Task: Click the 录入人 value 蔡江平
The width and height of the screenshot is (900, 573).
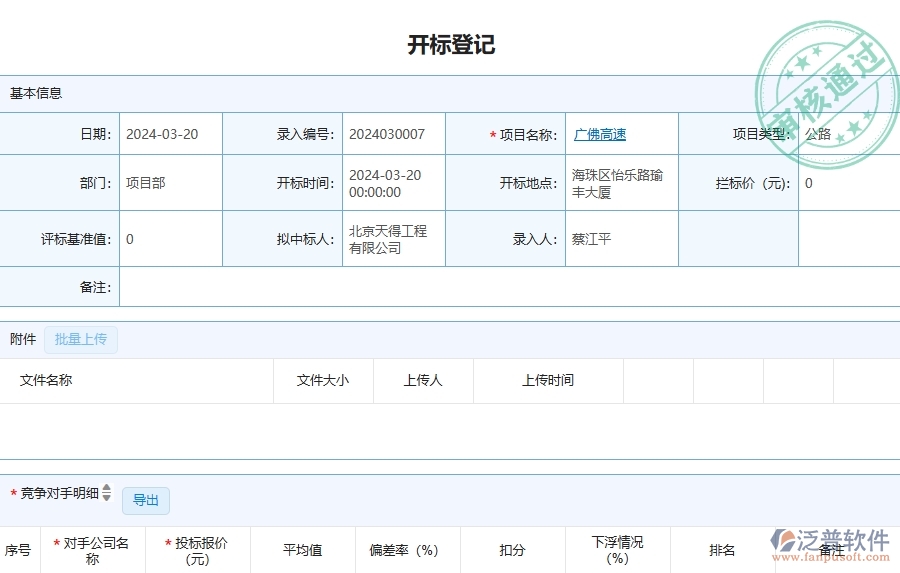Action: pos(591,239)
